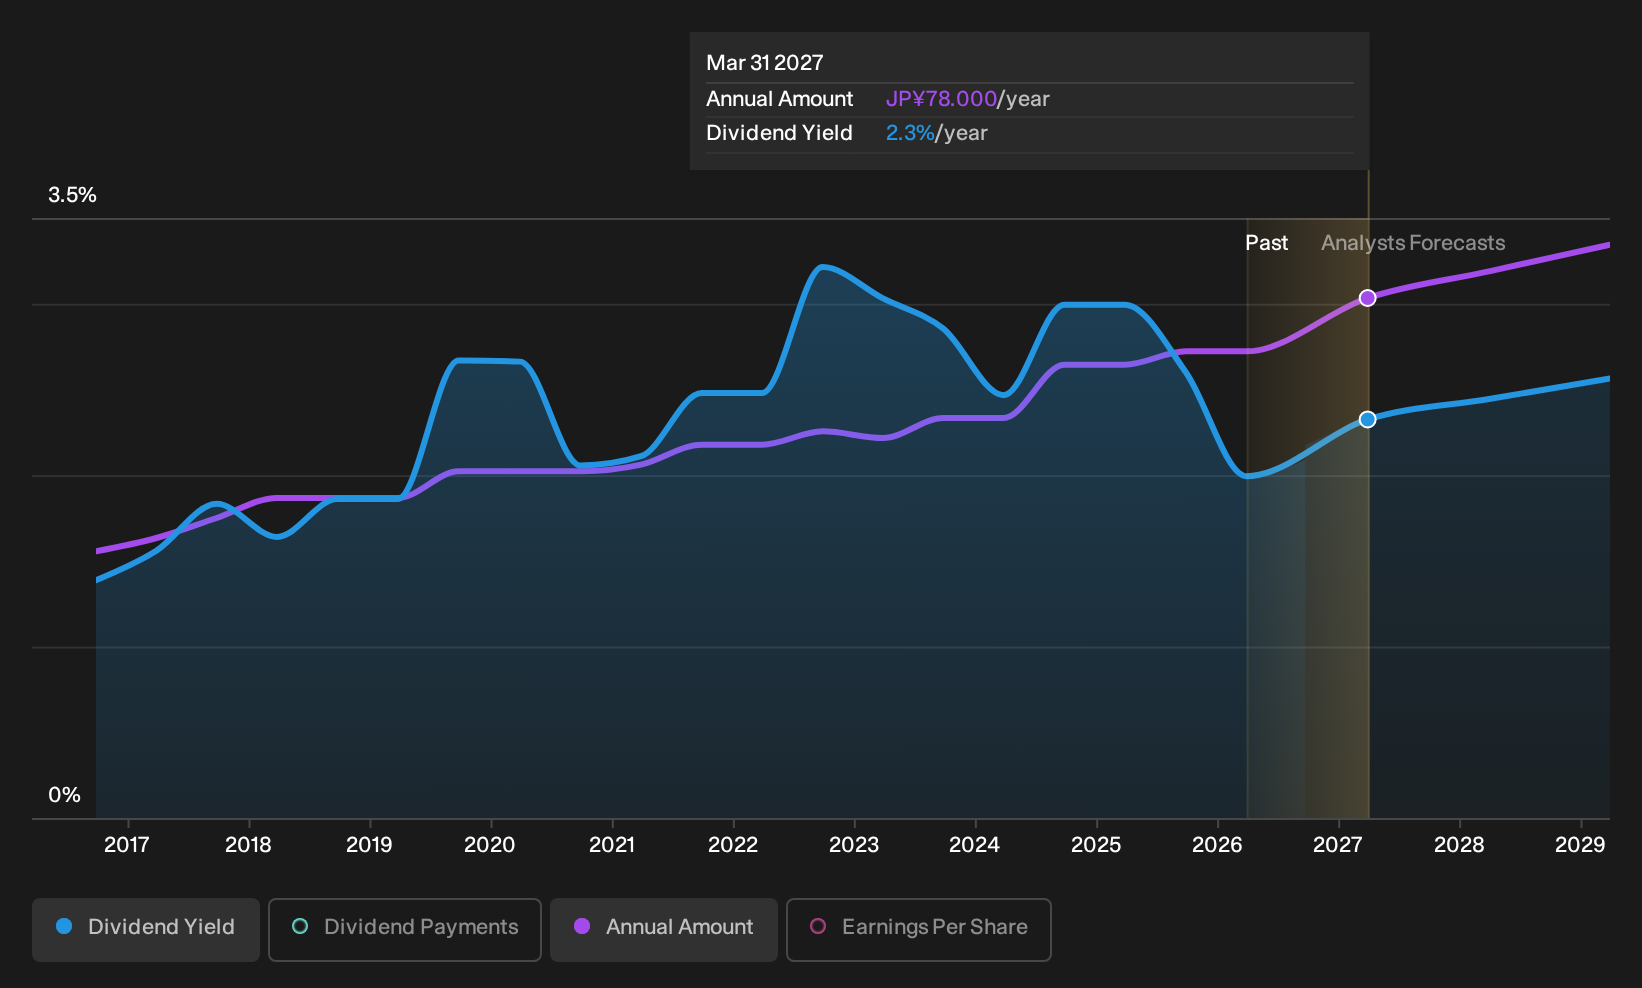Click the 2020 x-axis year label
The height and width of the screenshot is (988, 1642).
(x=490, y=845)
